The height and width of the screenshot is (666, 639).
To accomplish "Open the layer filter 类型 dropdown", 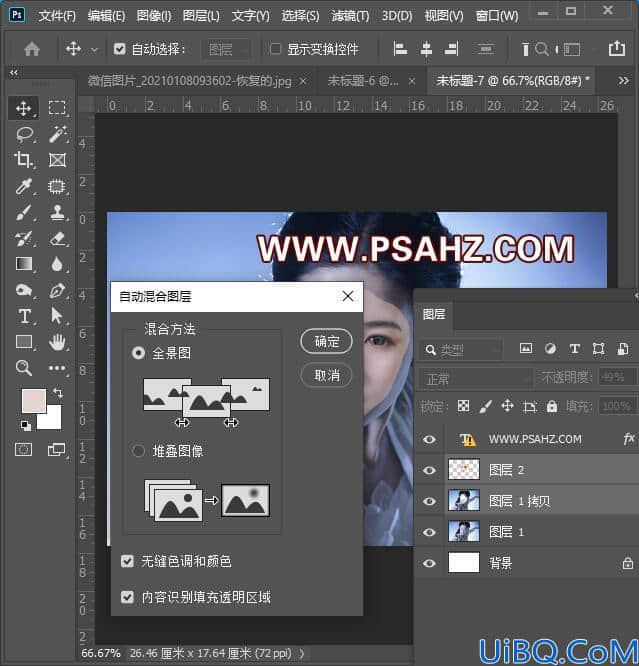I will tap(461, 350).
